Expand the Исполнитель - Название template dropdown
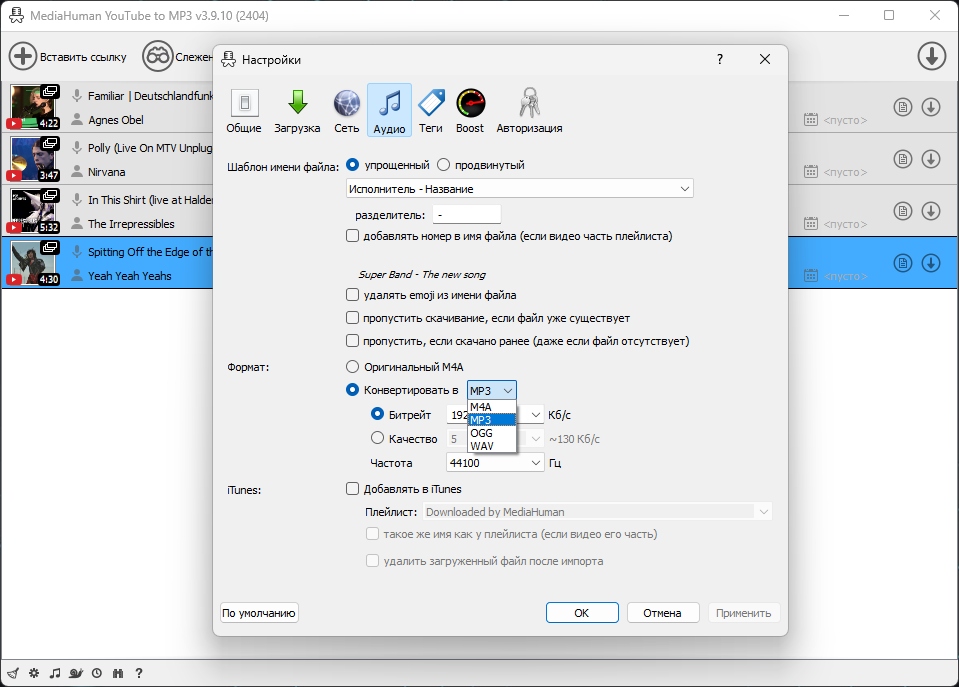Image resolution: width=959 pixels, height=687 pixels. [520, 188]
